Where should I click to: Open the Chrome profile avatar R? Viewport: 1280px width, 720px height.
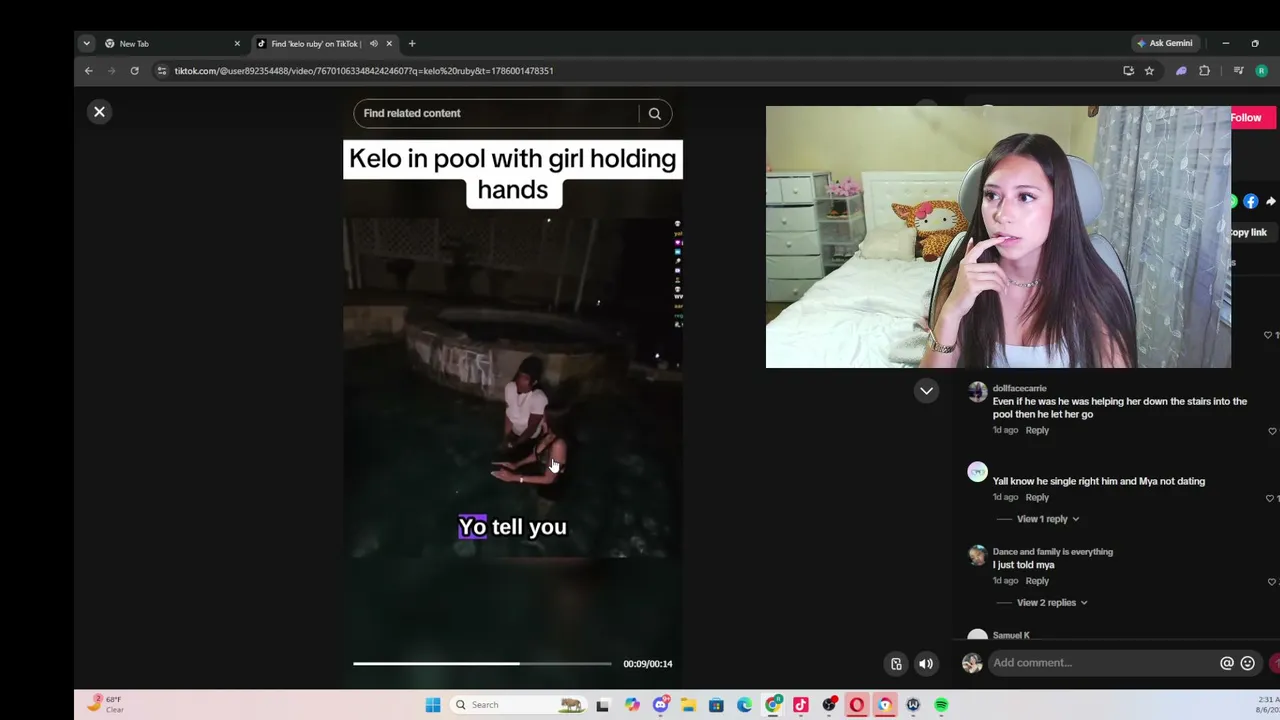1261,71
